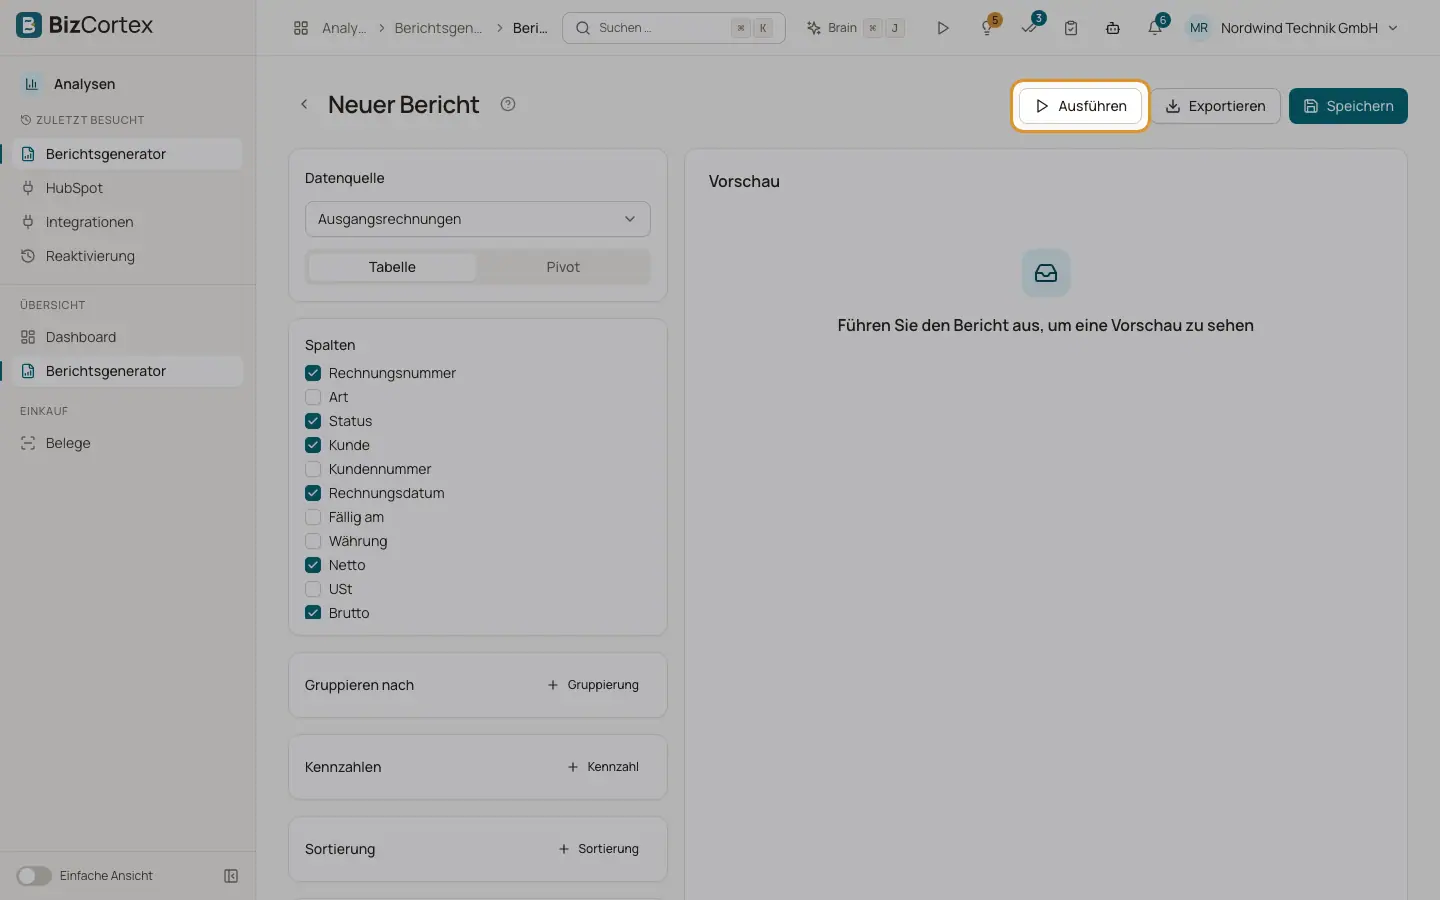Uncheck the Status column
The image size is (1440, 900).
[x=313, y=421]
